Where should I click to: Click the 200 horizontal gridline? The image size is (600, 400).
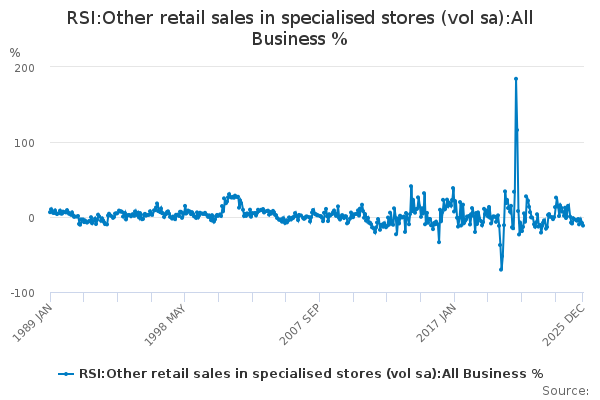[300, 67]
